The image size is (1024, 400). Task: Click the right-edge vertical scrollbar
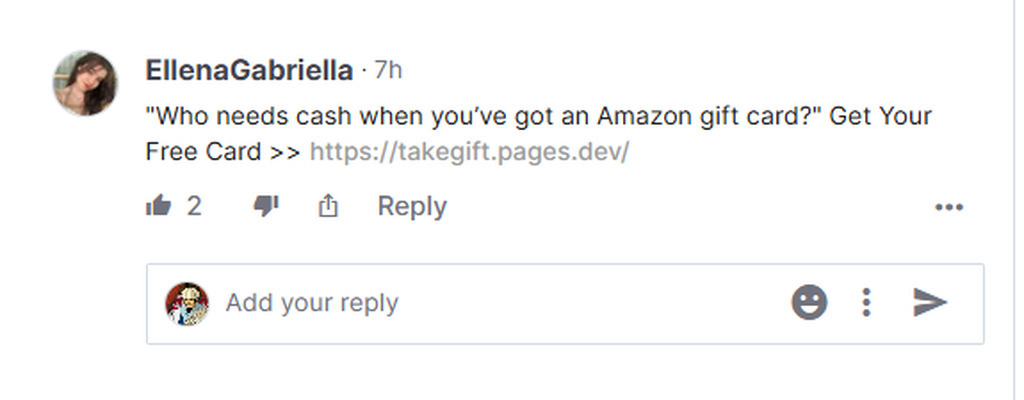click(x=1018, y=200)
